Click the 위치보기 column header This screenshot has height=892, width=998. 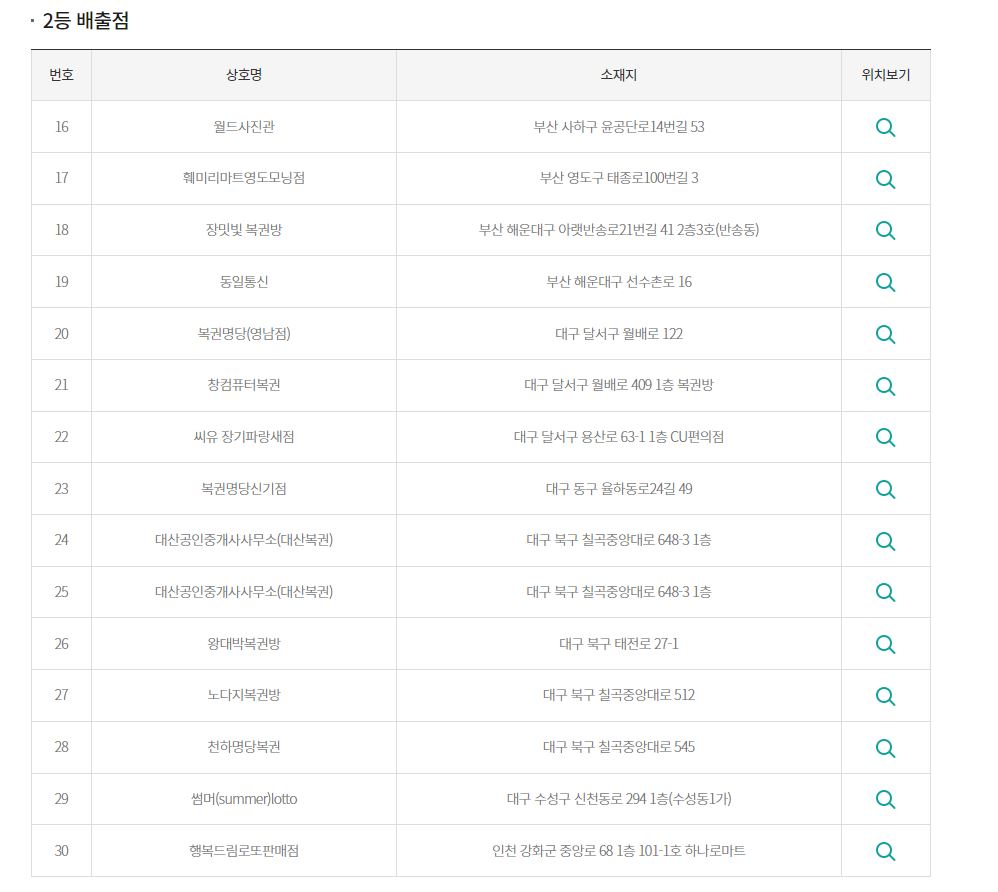coord(885,75)
